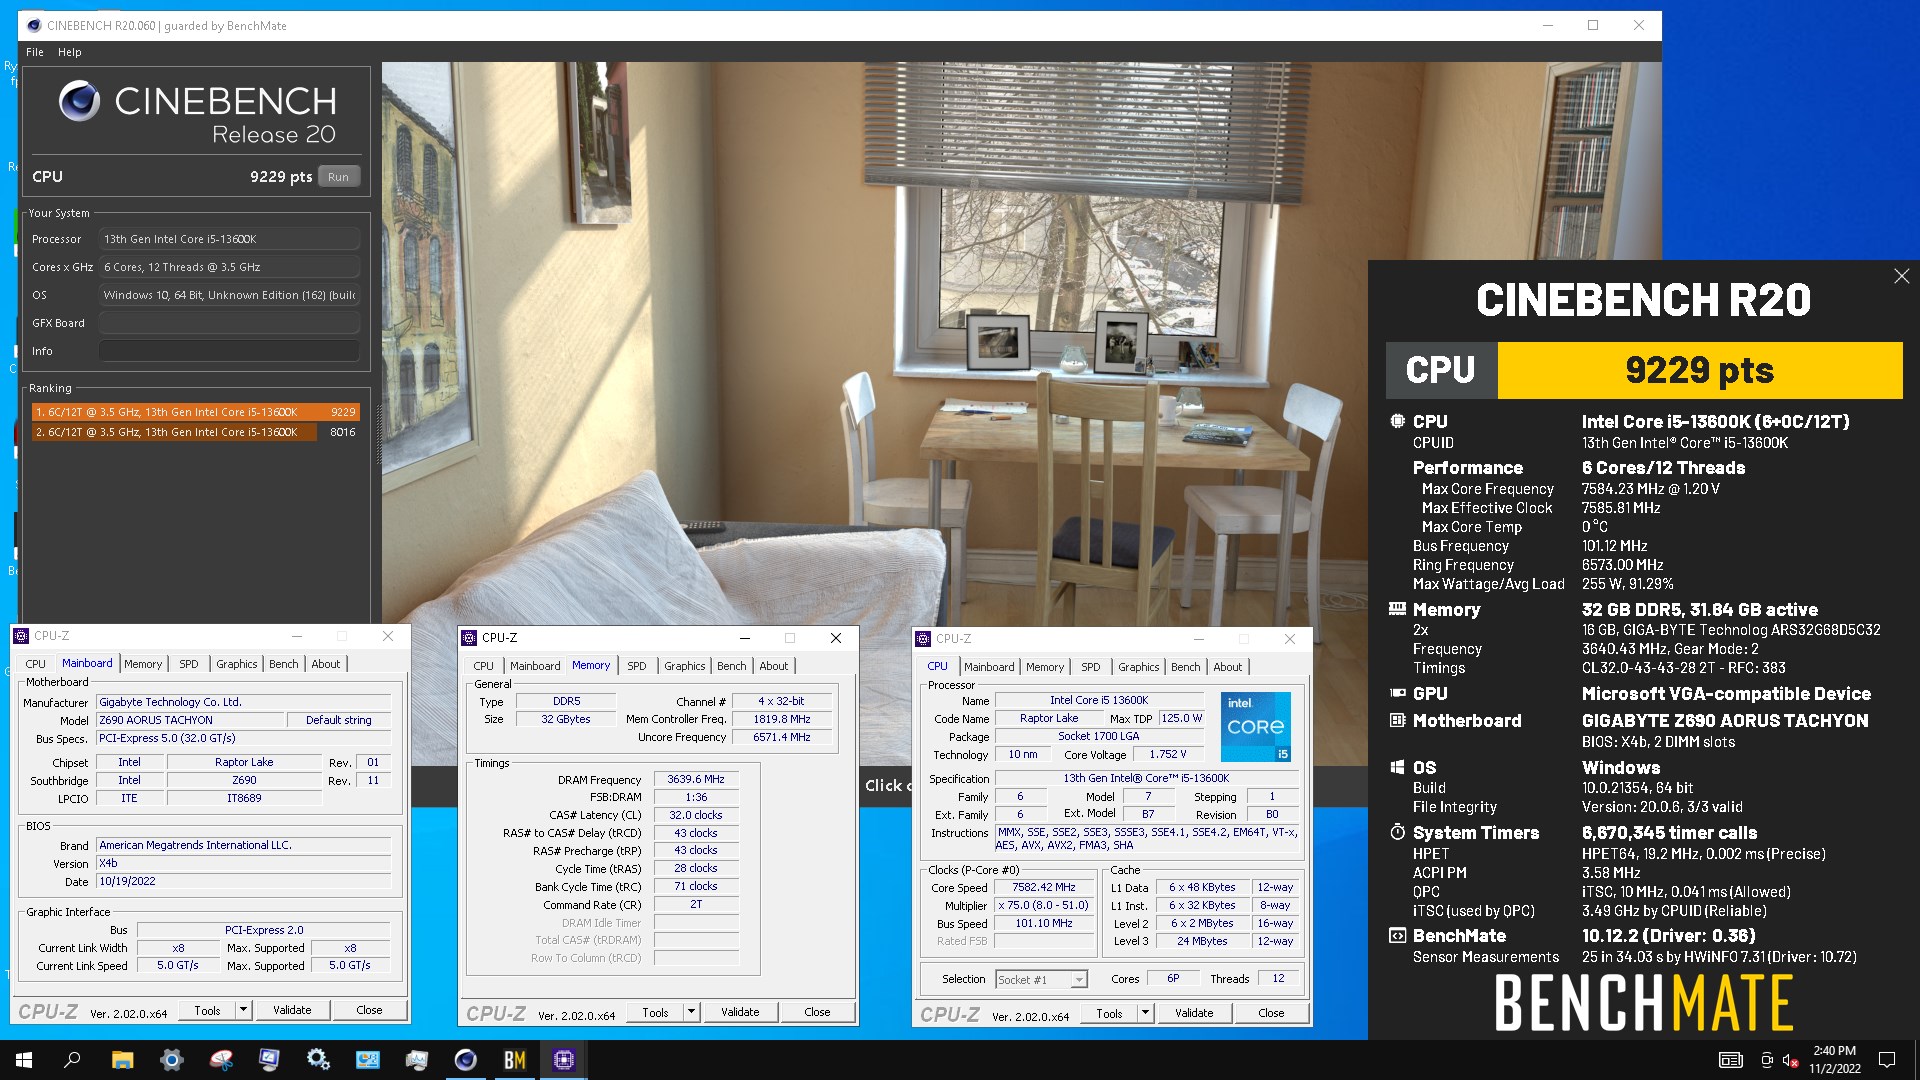Open Cinebench File menu

35,52
